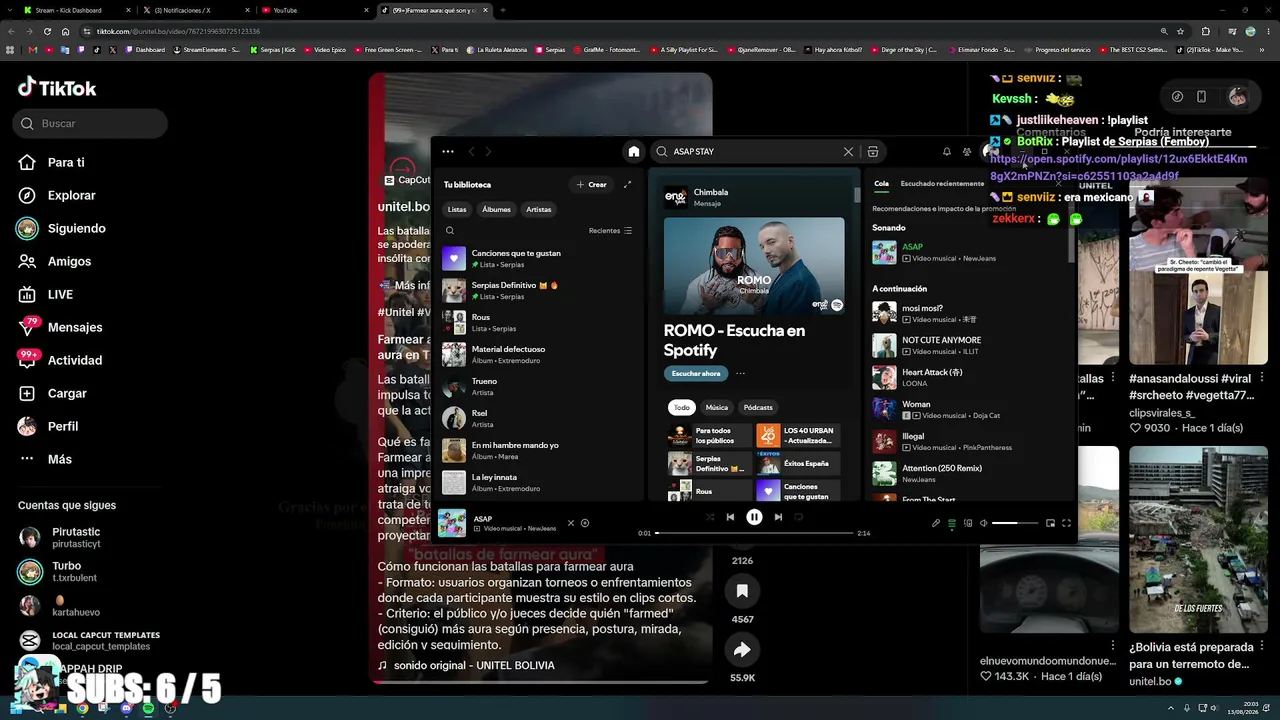The height and width of the screenshot is (720, 1280).
Task: Share the TikTok video with the arrow icon
Action: (x=742, y=650)
